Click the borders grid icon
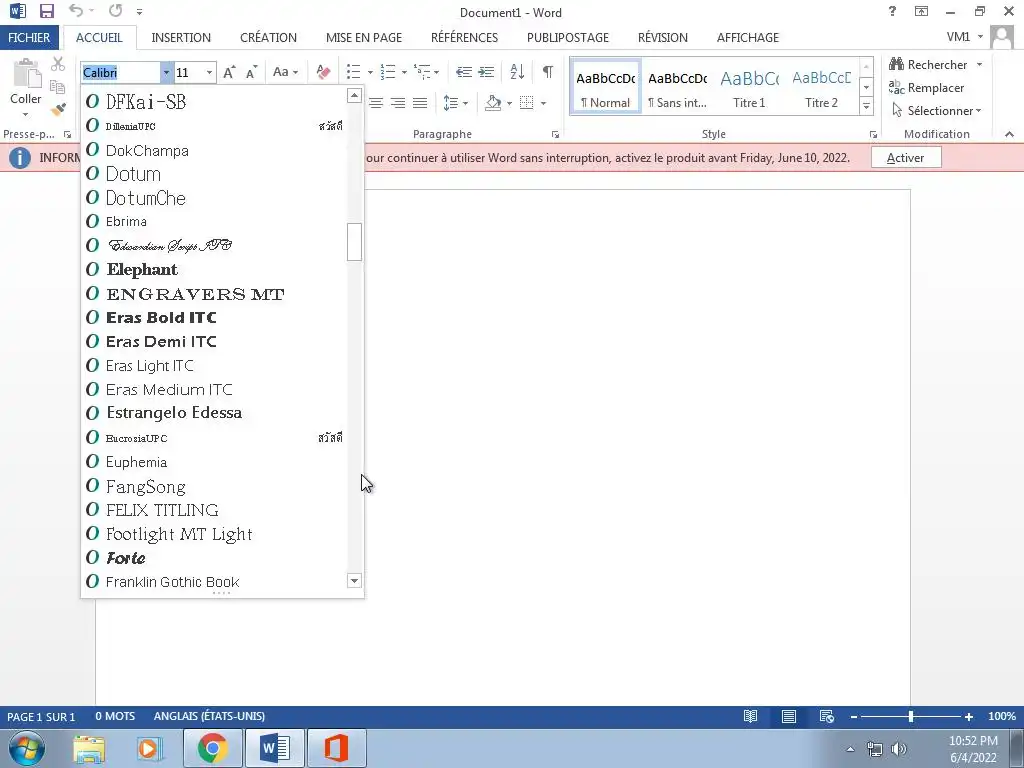This screenshot has width=1024, height=768. [527, 103]
